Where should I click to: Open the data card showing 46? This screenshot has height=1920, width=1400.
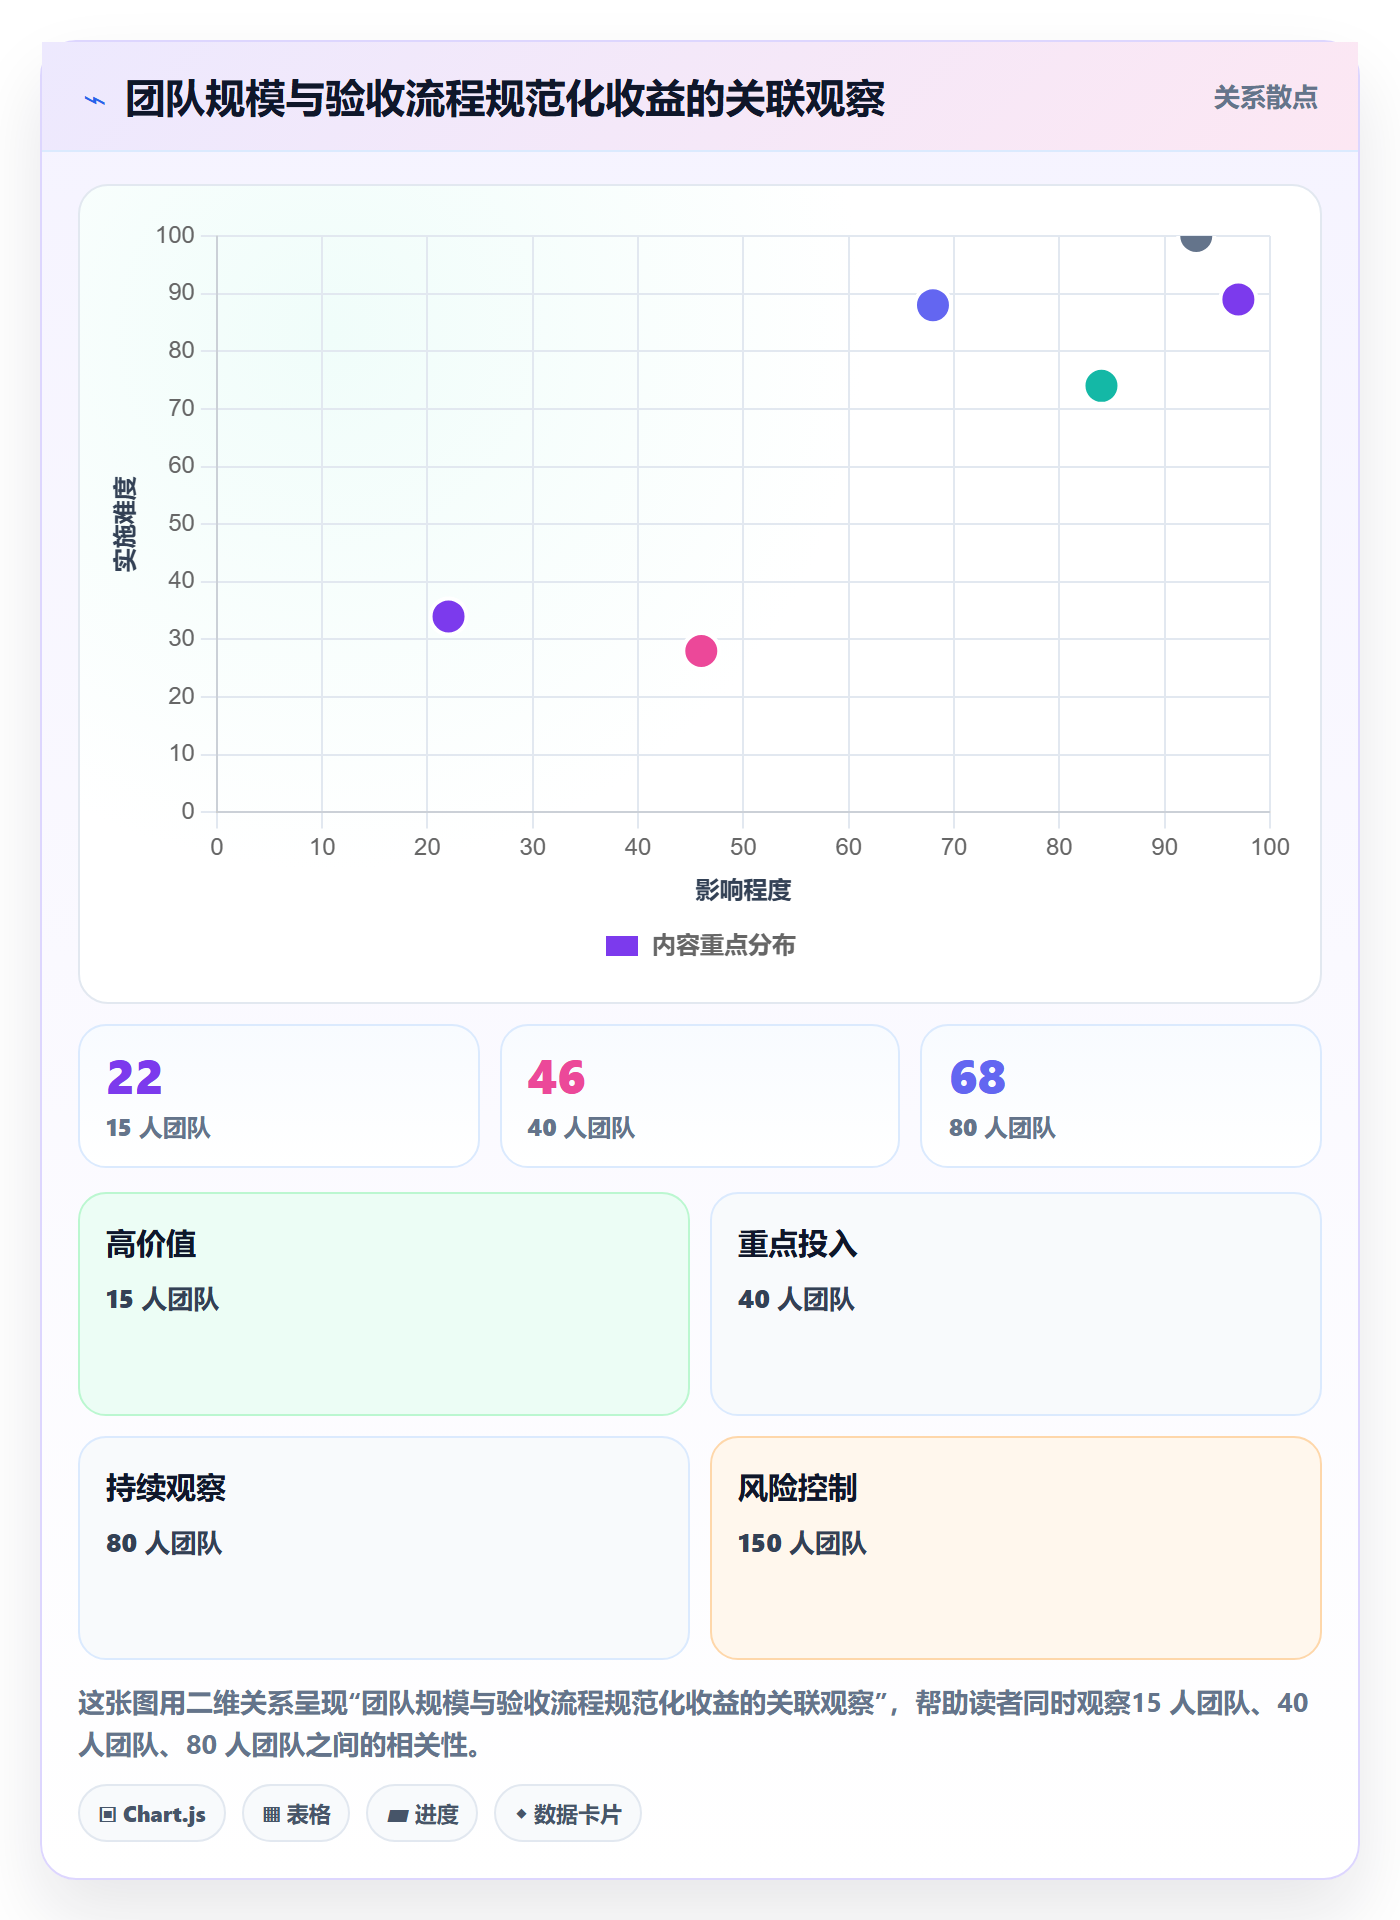(x=700, y=1096)
